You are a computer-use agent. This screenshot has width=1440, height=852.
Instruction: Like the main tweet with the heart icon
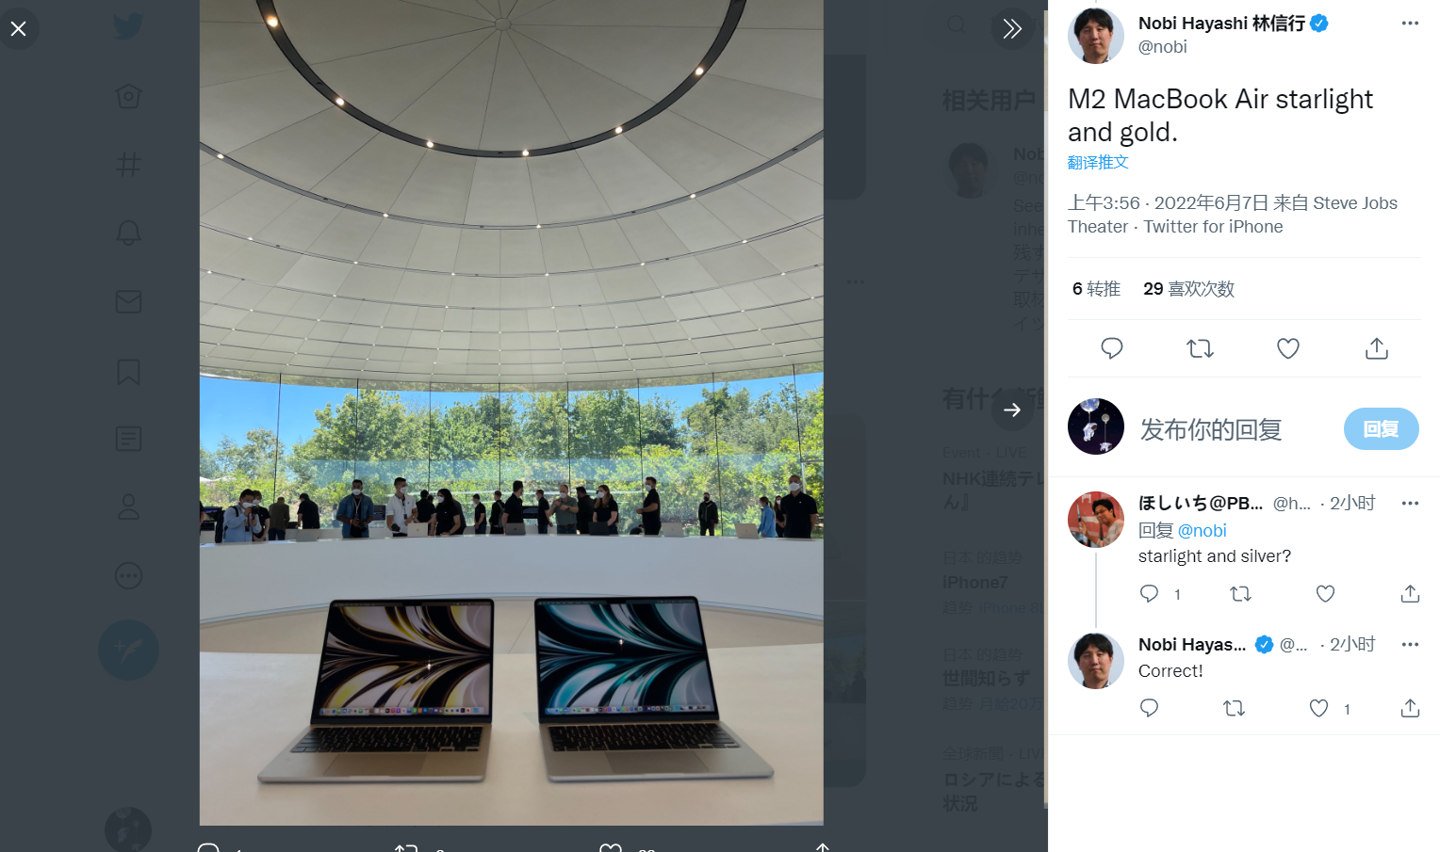1288,348
